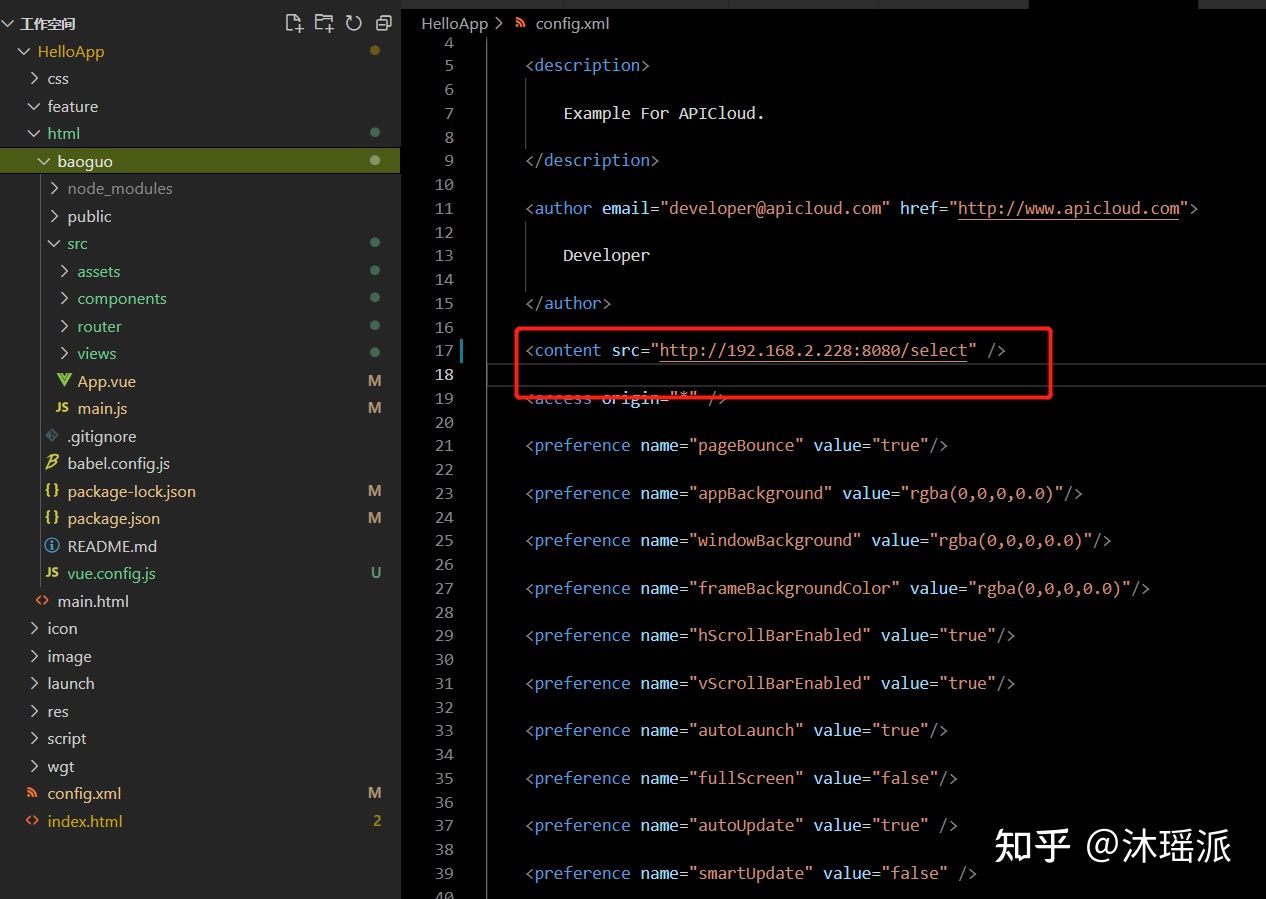
Task: Collapse the baoguo folder
Action: [x=45, y=161]
